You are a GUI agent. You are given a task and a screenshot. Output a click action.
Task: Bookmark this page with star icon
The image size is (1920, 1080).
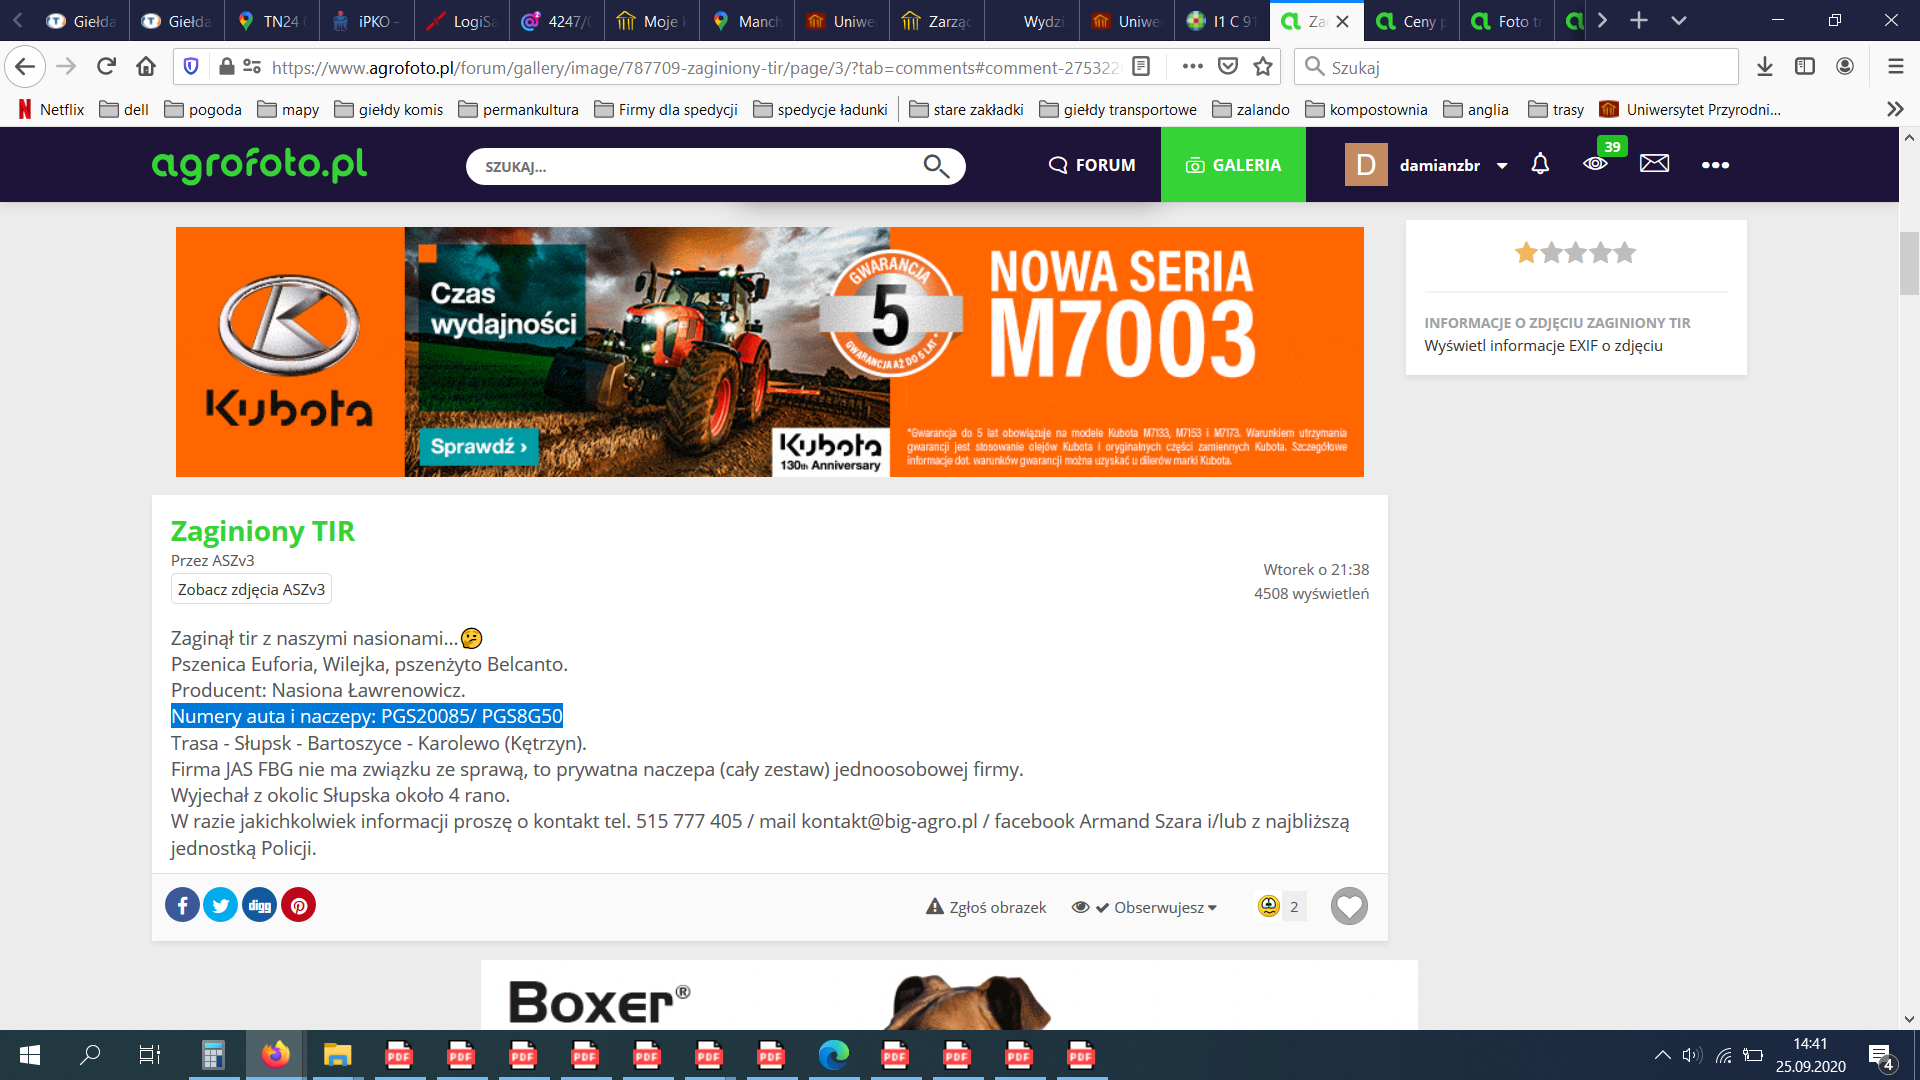1263,67
